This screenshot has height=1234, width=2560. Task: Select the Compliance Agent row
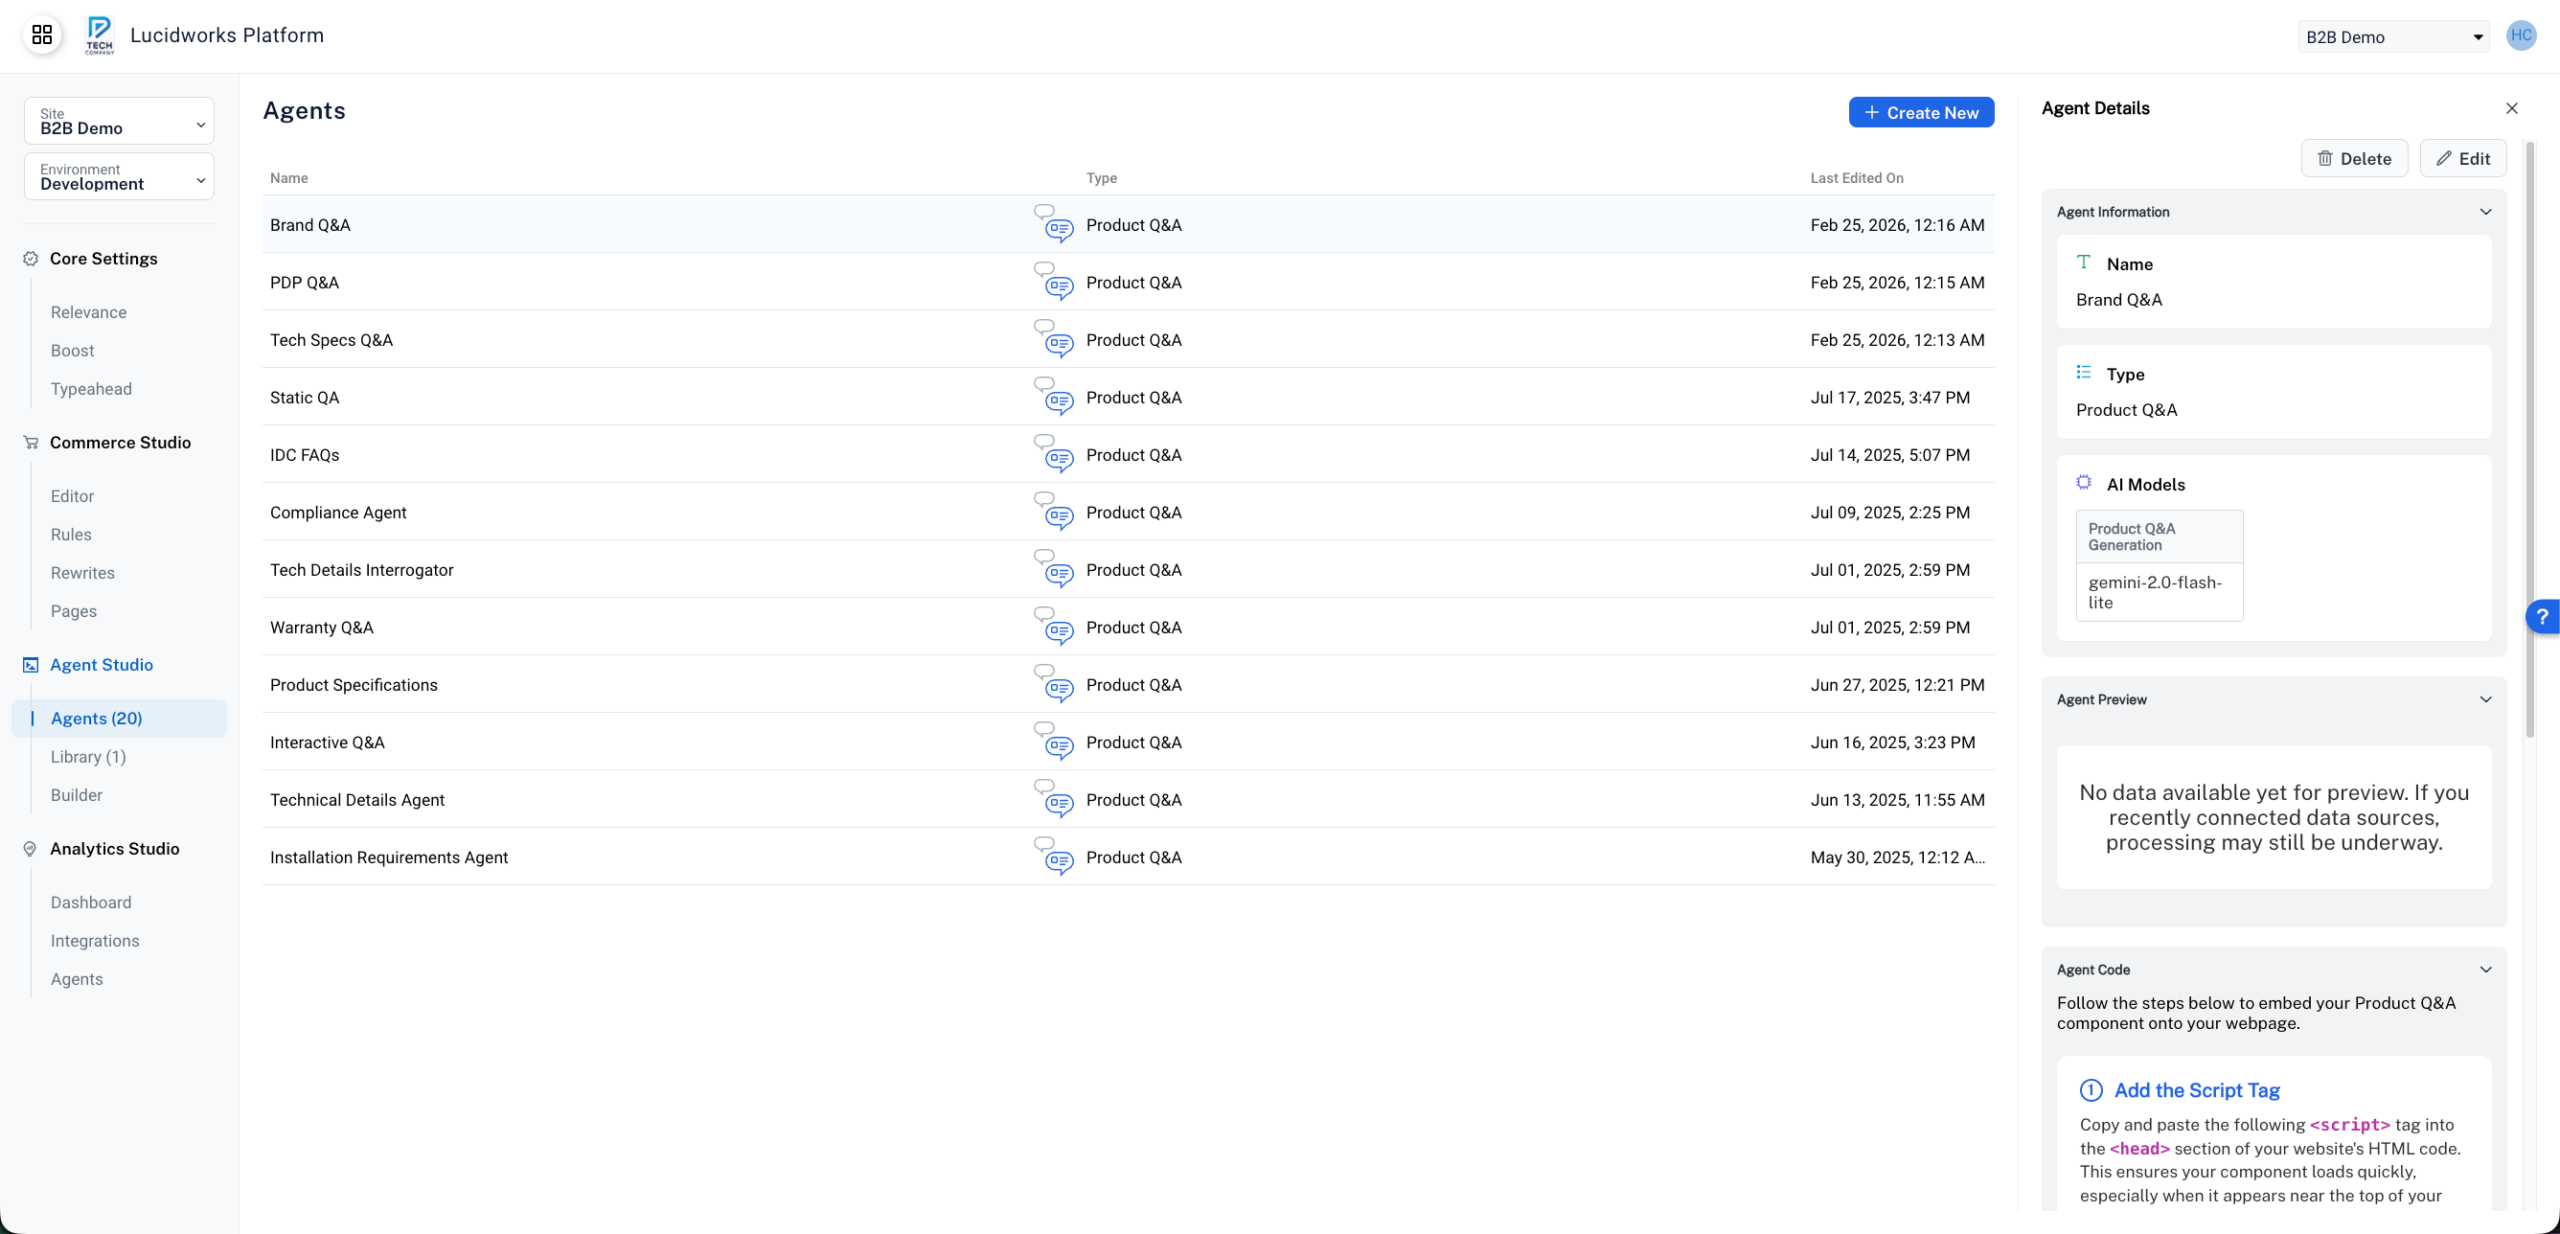[x=1128, y=512]
